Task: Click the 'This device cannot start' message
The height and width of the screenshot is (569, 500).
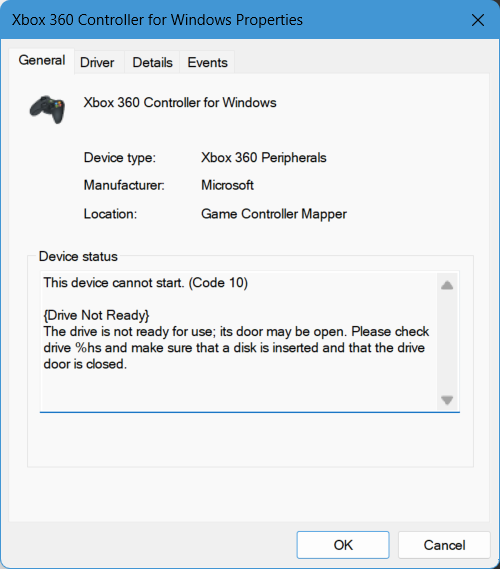Action: pos(146,282)
